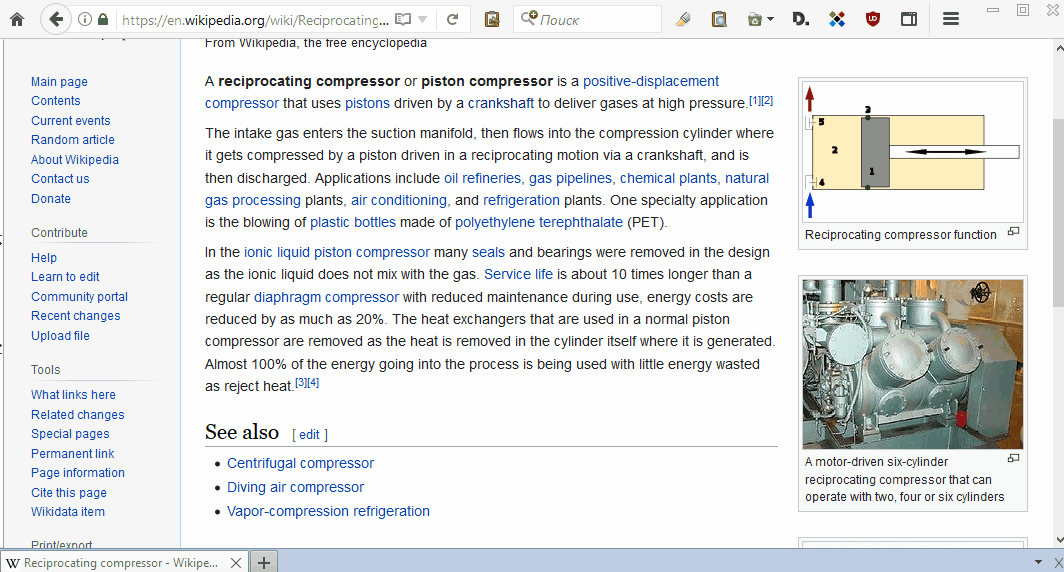
Task: Click the Donate link
Action: click(51, 198)
